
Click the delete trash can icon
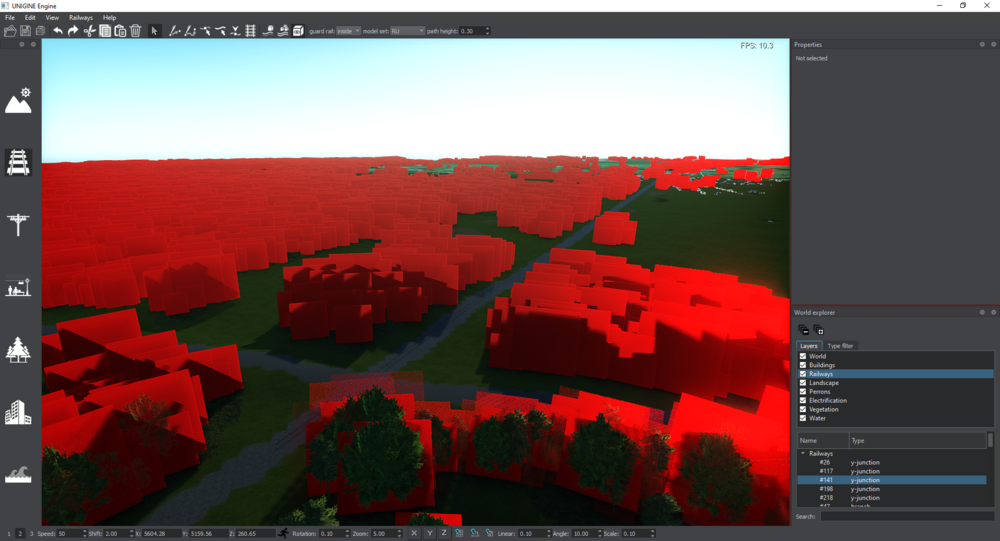coord(136,31)
